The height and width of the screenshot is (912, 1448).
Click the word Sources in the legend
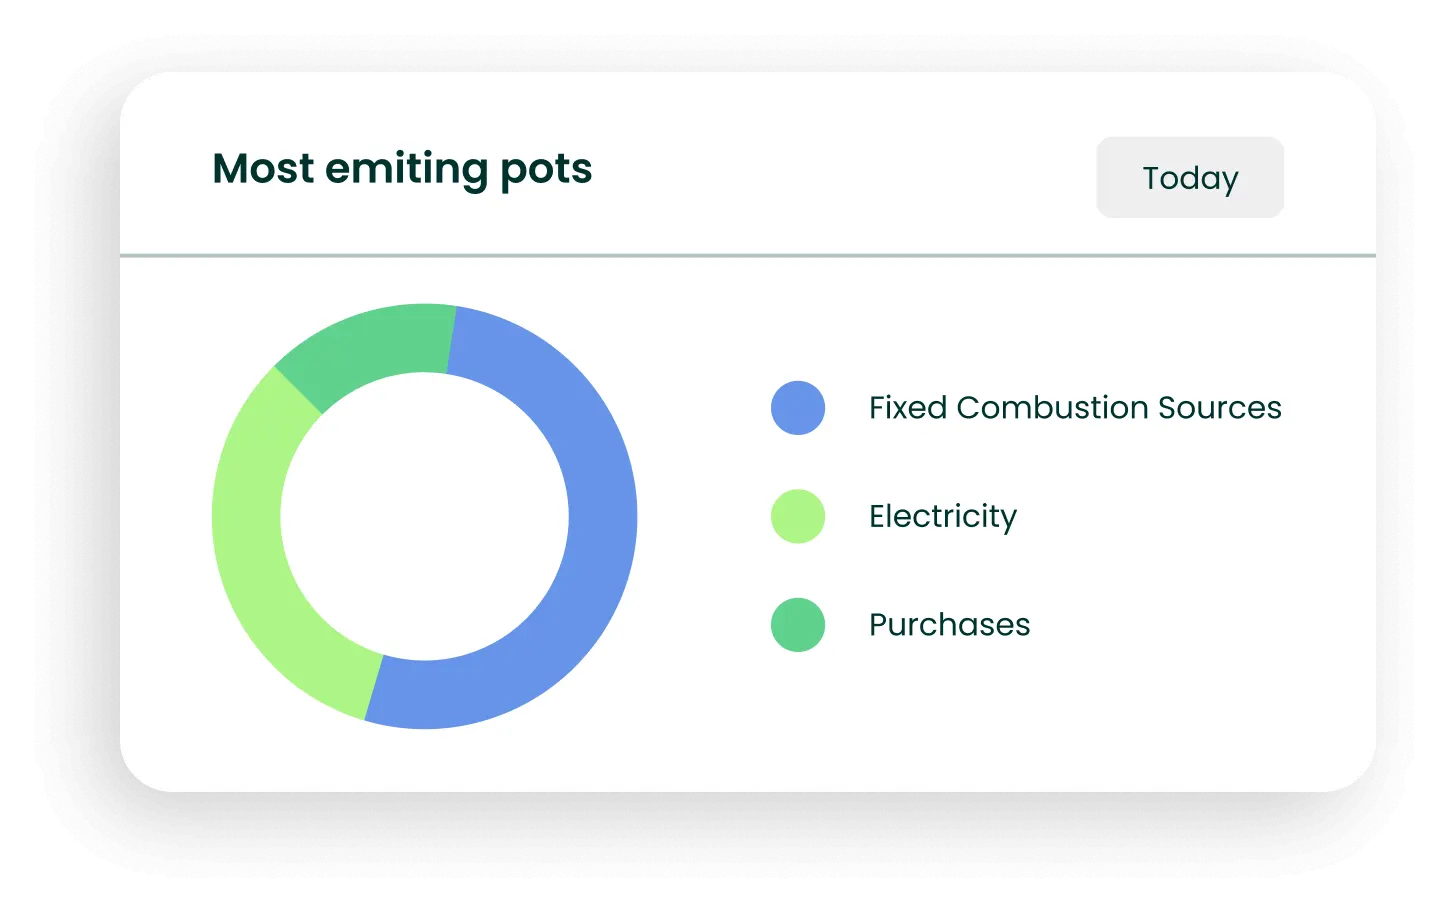point(1219,408)
